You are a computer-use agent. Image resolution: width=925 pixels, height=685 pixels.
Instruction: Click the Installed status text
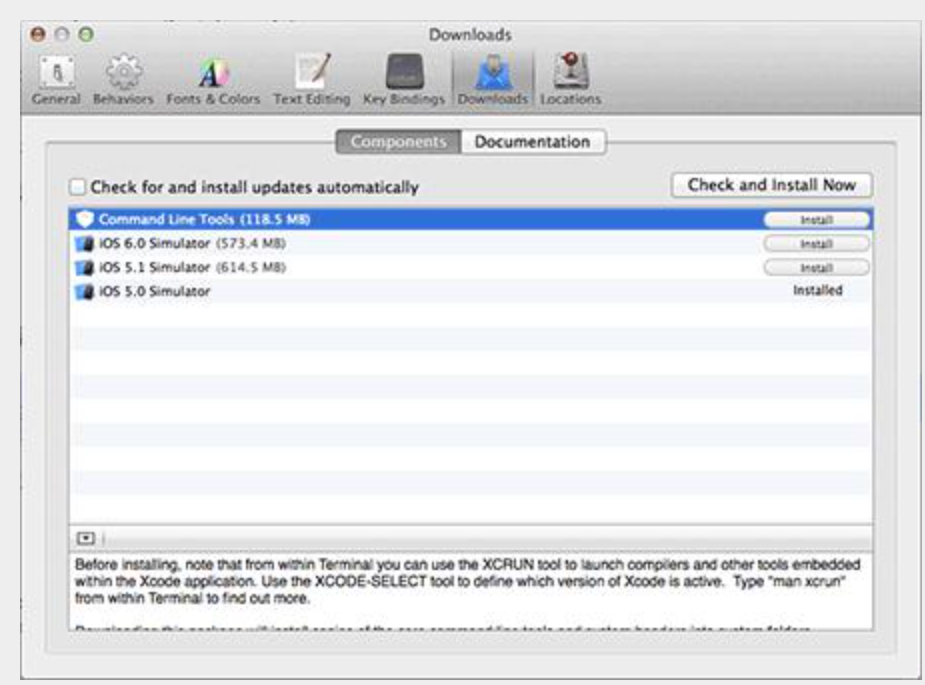[818, 290]
